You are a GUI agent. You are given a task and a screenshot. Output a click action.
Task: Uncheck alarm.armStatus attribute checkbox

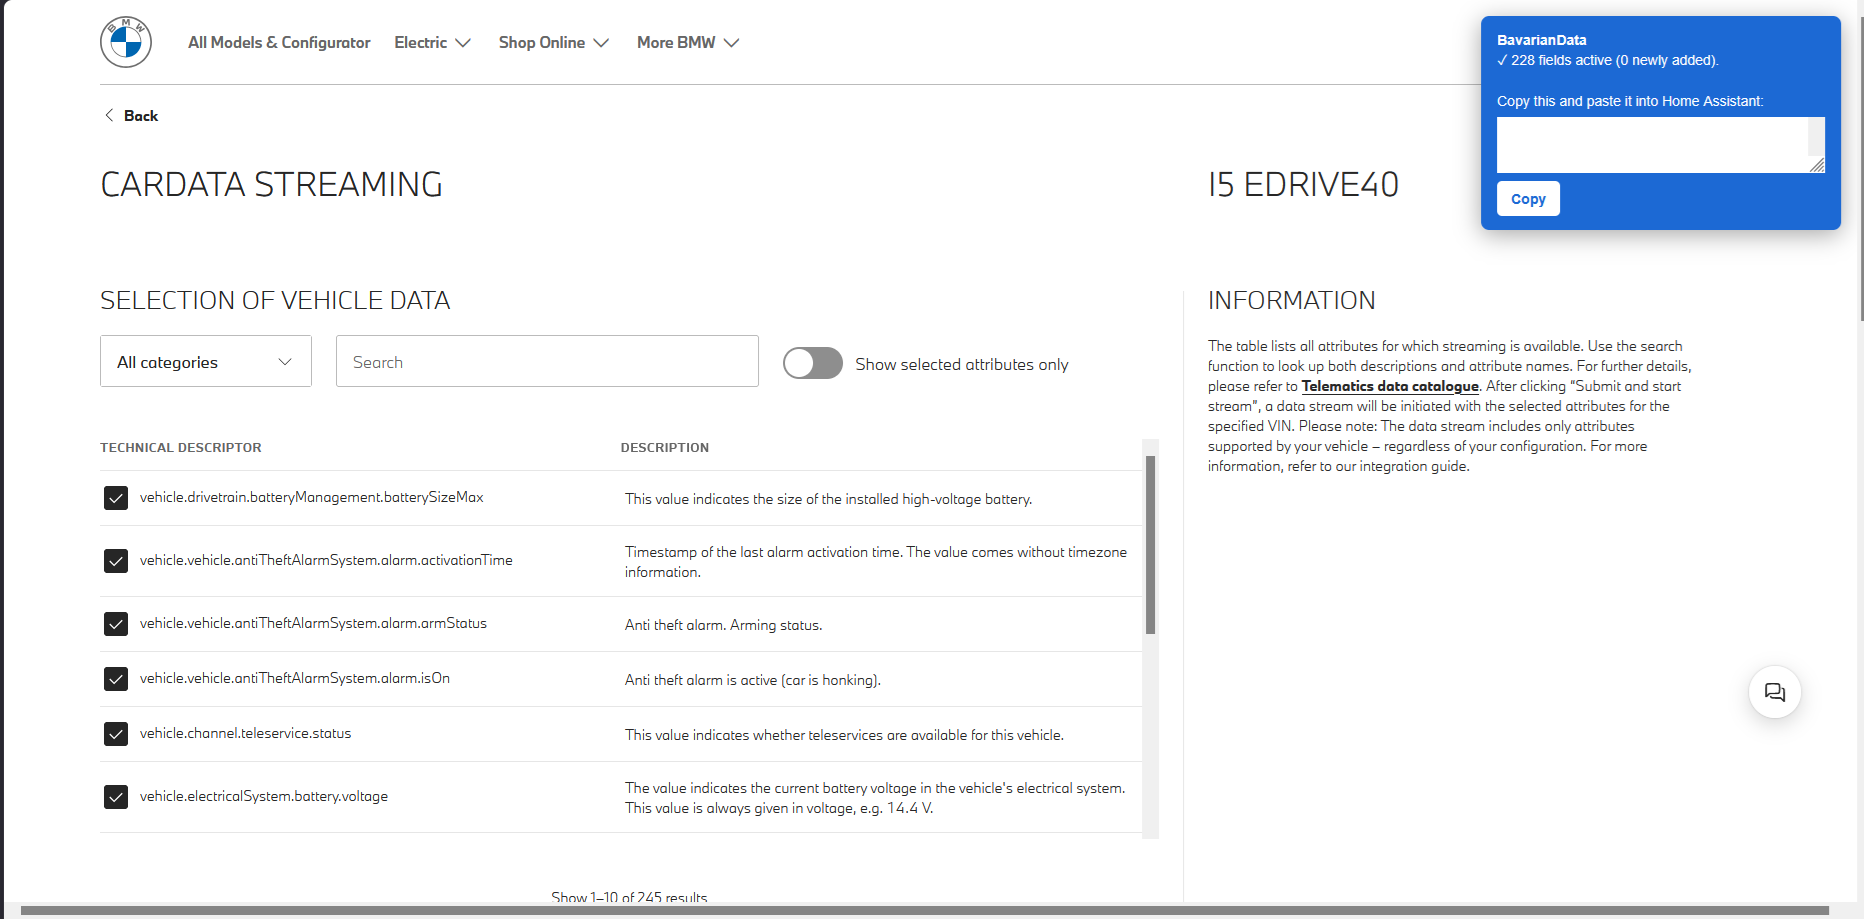click(x=116, y=624)
